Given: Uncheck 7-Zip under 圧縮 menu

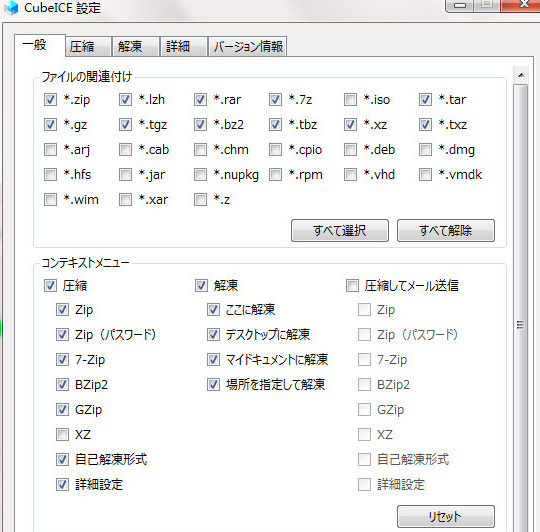Looking at the screenshot, I should pyautogui.click(x=62, y=359).
